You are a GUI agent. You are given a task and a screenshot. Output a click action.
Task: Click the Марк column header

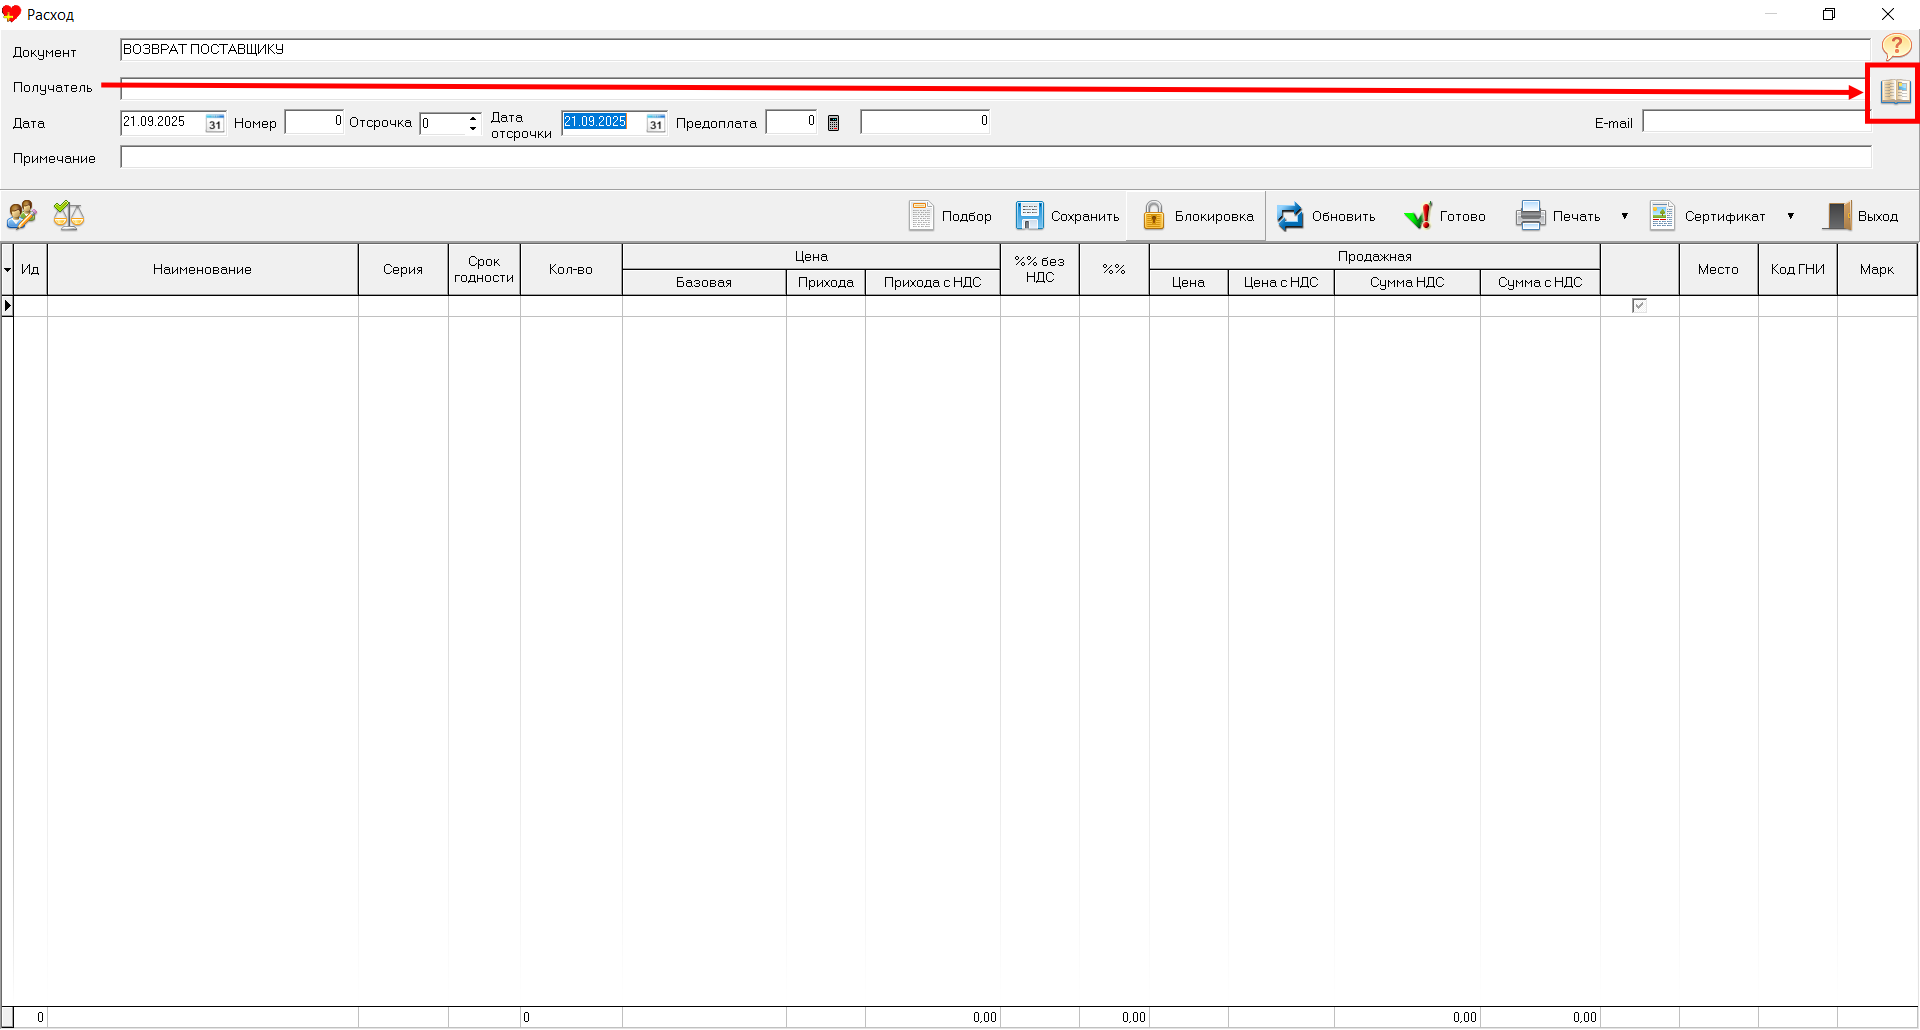[x=1877, y=270]
